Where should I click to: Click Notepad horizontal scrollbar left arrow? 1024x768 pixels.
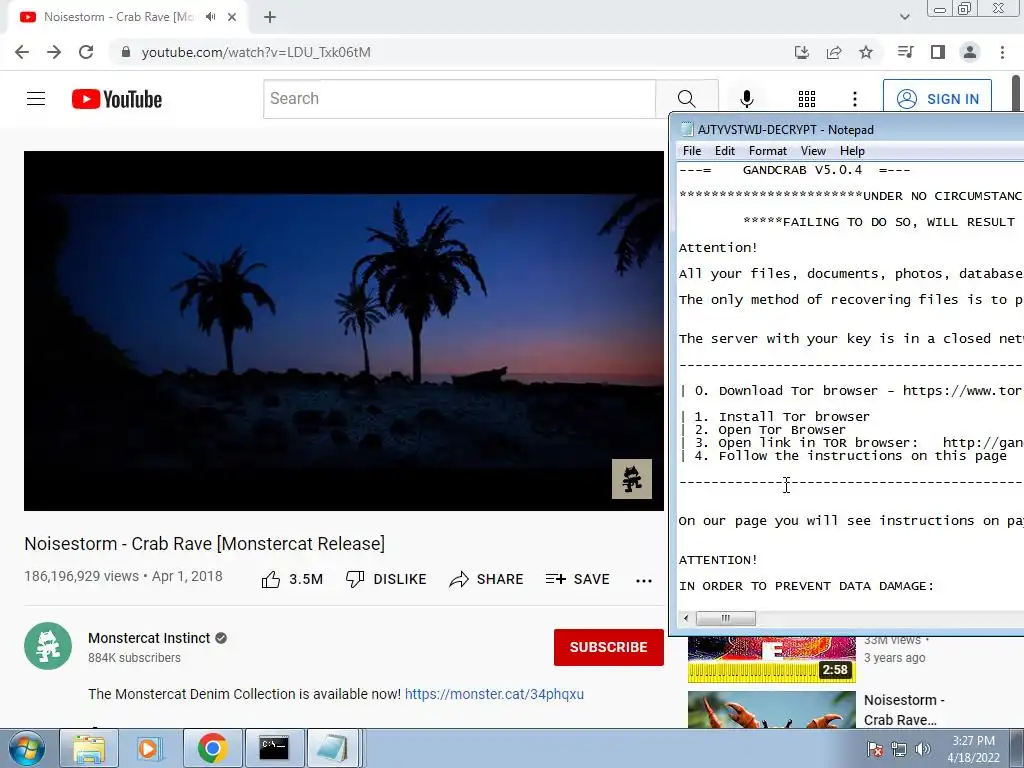click(686, 618)
